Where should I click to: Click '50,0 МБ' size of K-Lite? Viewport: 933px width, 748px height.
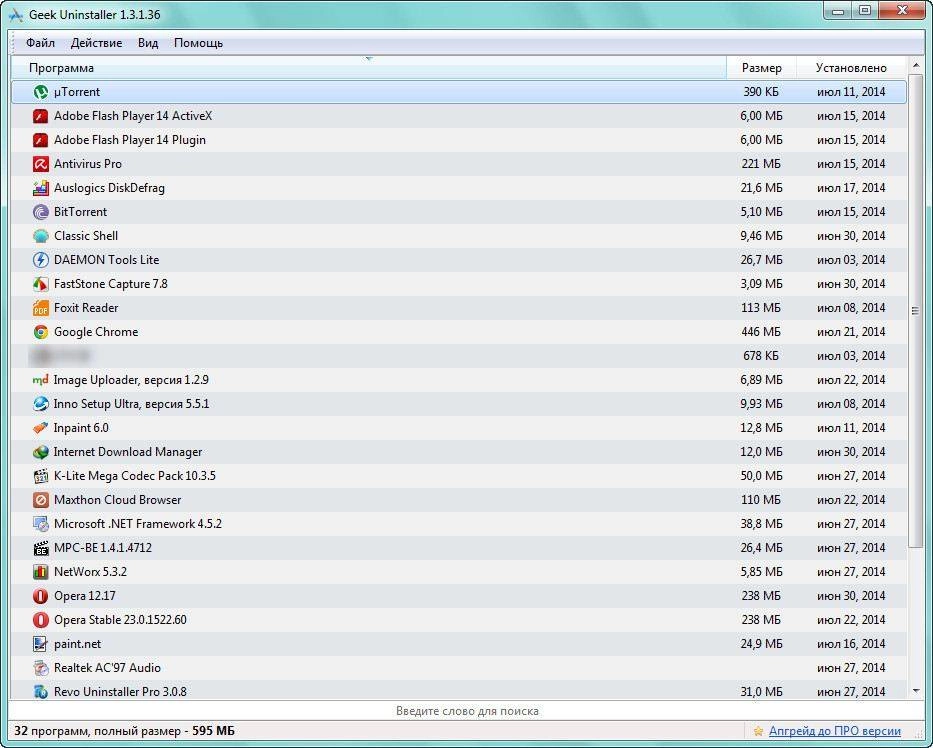pos(762,476)
